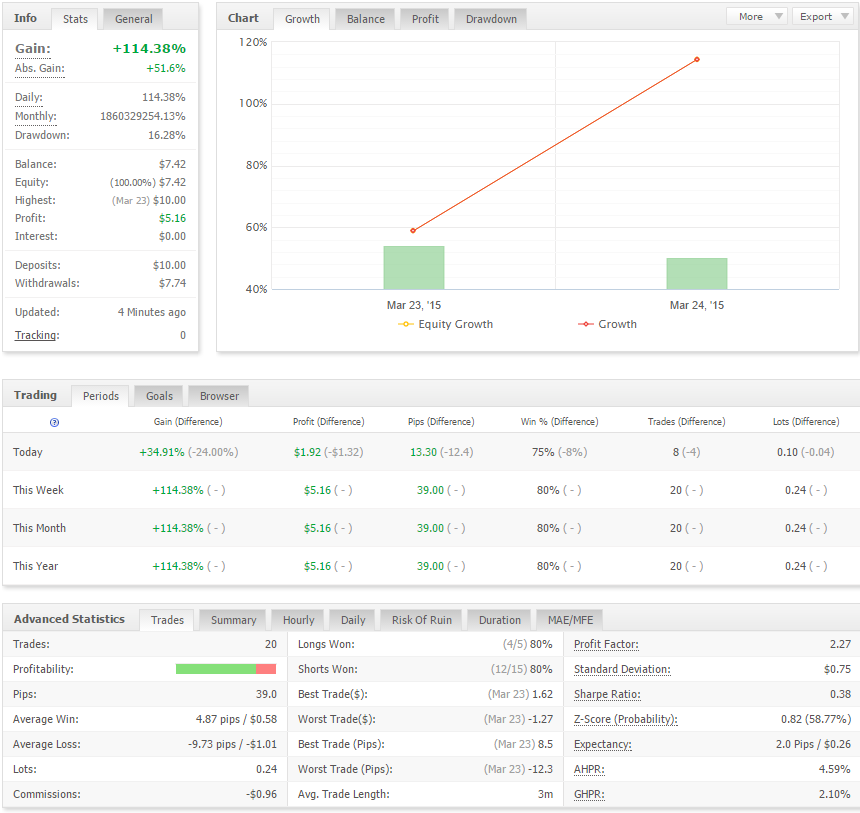860x813 pixels.
Task: Open the Summary statistics tab
Action: pyautogui.click(x=233, y=620)
